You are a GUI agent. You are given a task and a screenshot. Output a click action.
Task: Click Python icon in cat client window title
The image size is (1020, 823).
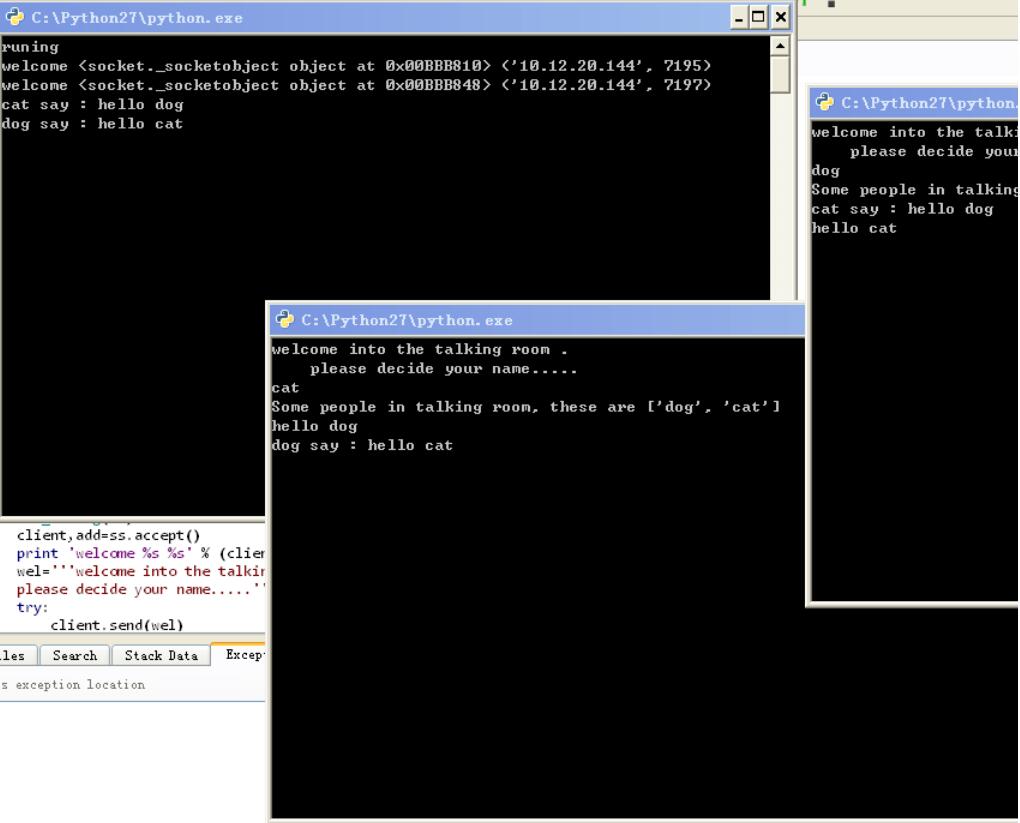pyautogui.click(x=284, y=319)
